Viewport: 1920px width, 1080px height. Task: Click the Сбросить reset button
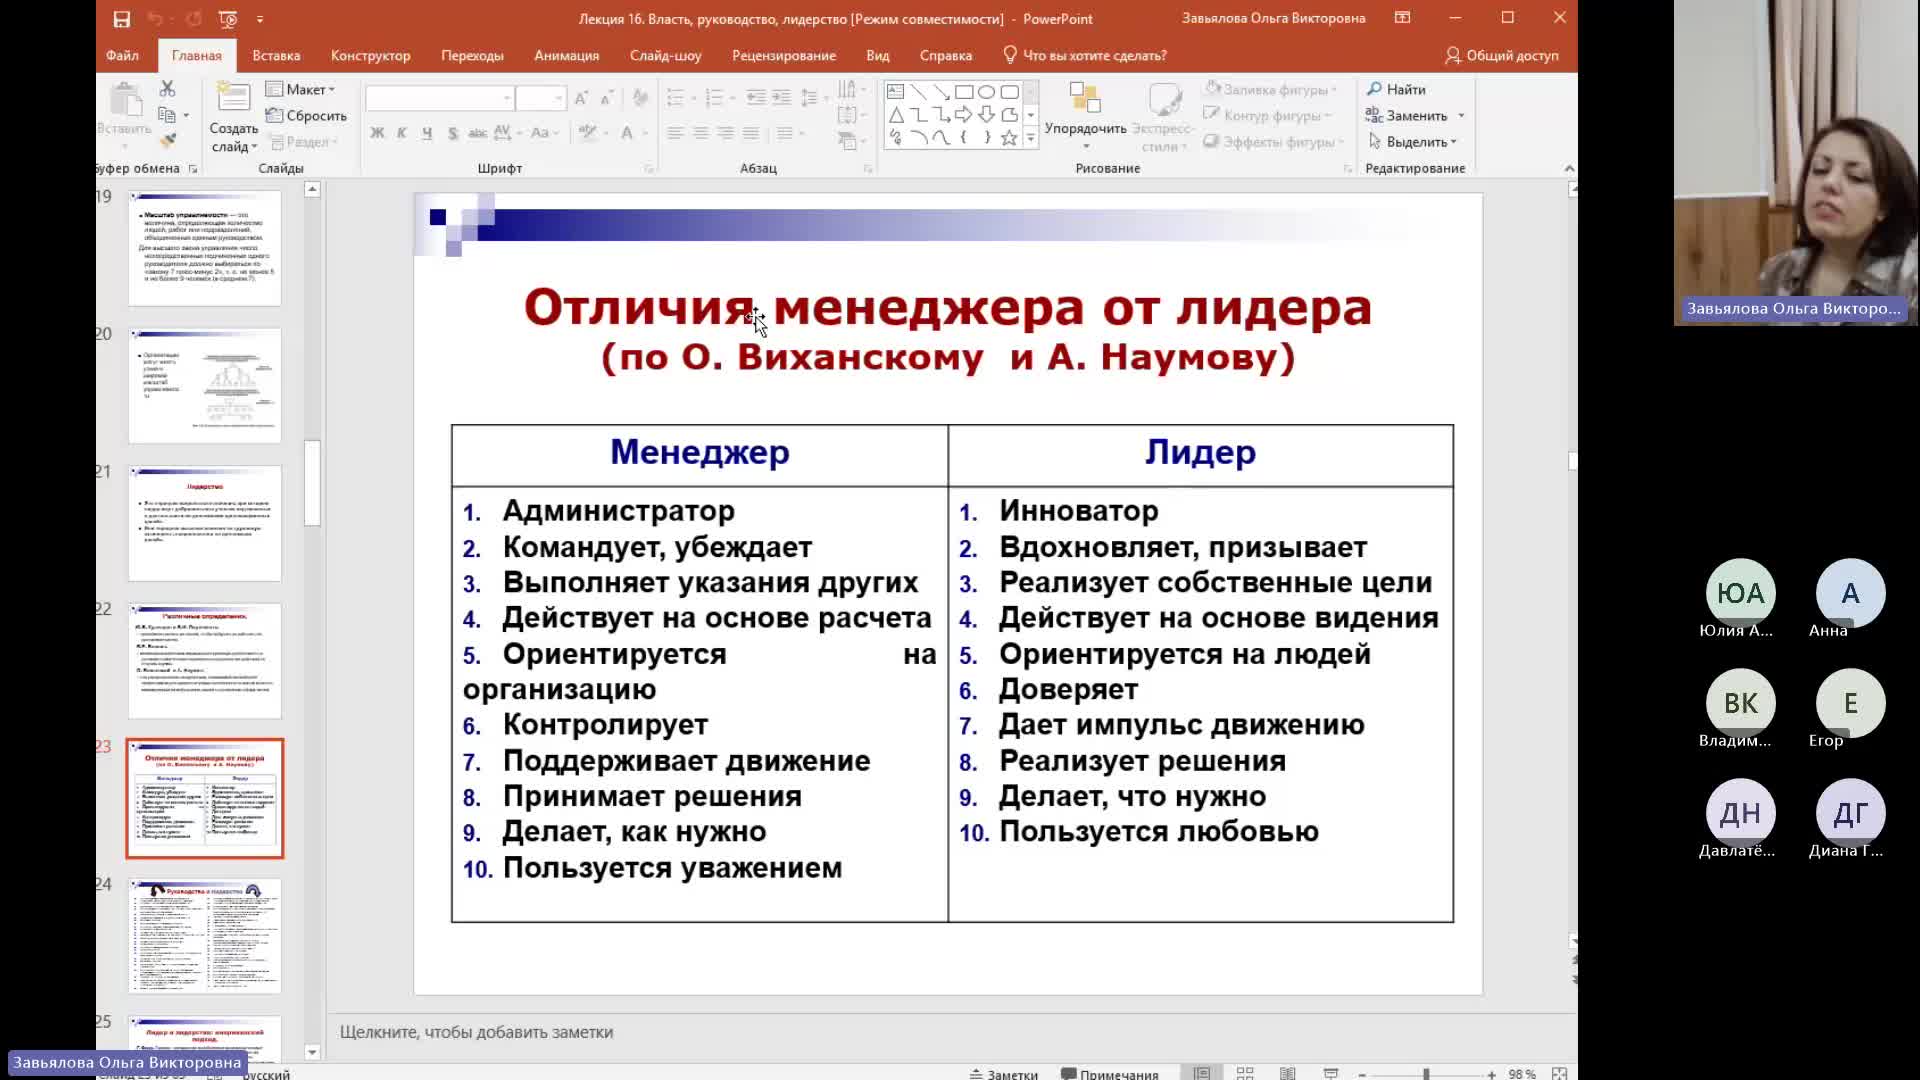[x=306, y=115]
